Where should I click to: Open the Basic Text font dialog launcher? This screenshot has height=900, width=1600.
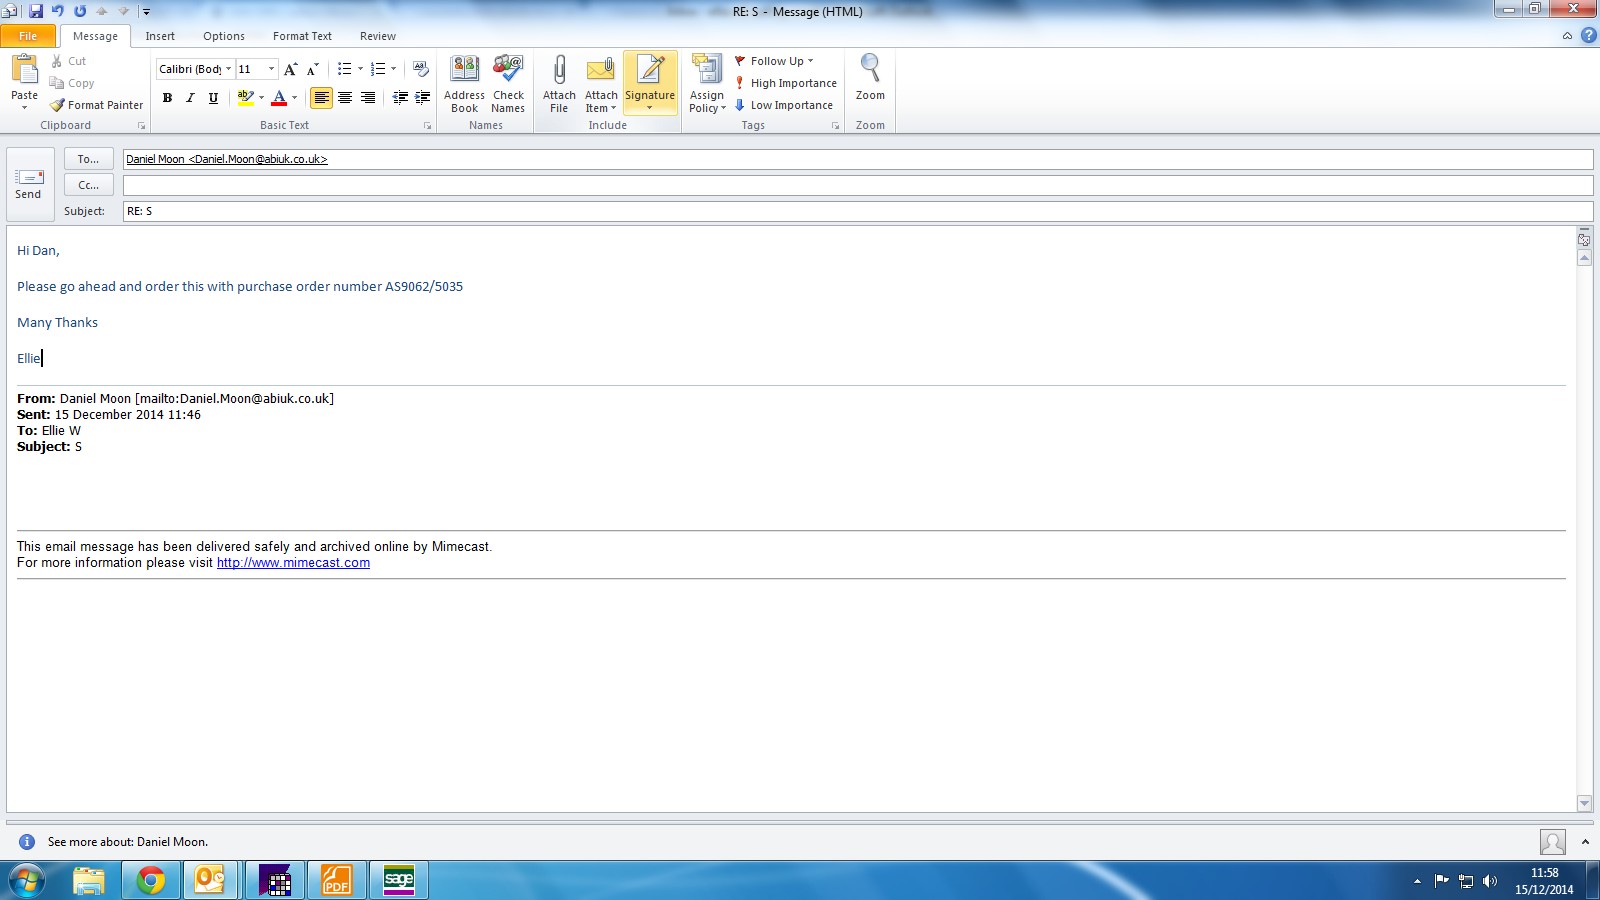(x=427, y=126)
